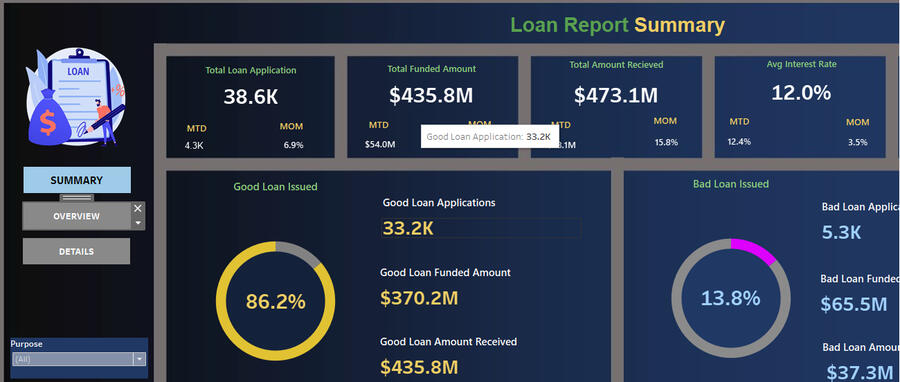Screen dimensions: 900x382
Task: Click the Total Funded Amount $435.8M figure
Action: (431, 95)
